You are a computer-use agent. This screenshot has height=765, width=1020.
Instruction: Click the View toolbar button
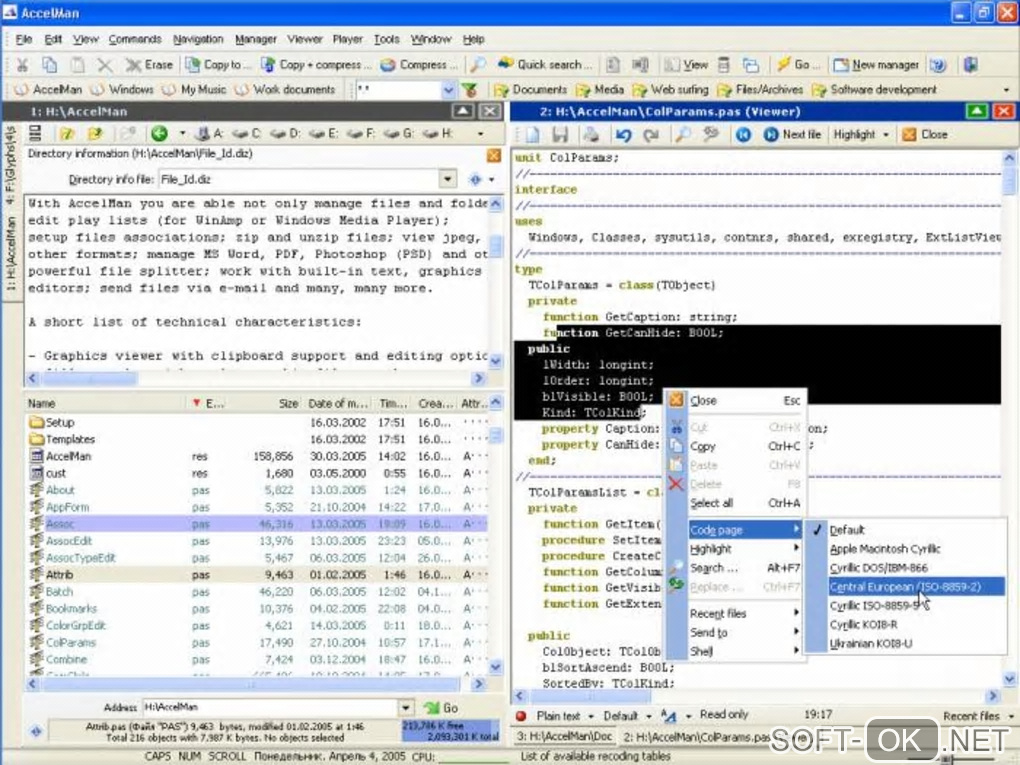tap(686, 64)
